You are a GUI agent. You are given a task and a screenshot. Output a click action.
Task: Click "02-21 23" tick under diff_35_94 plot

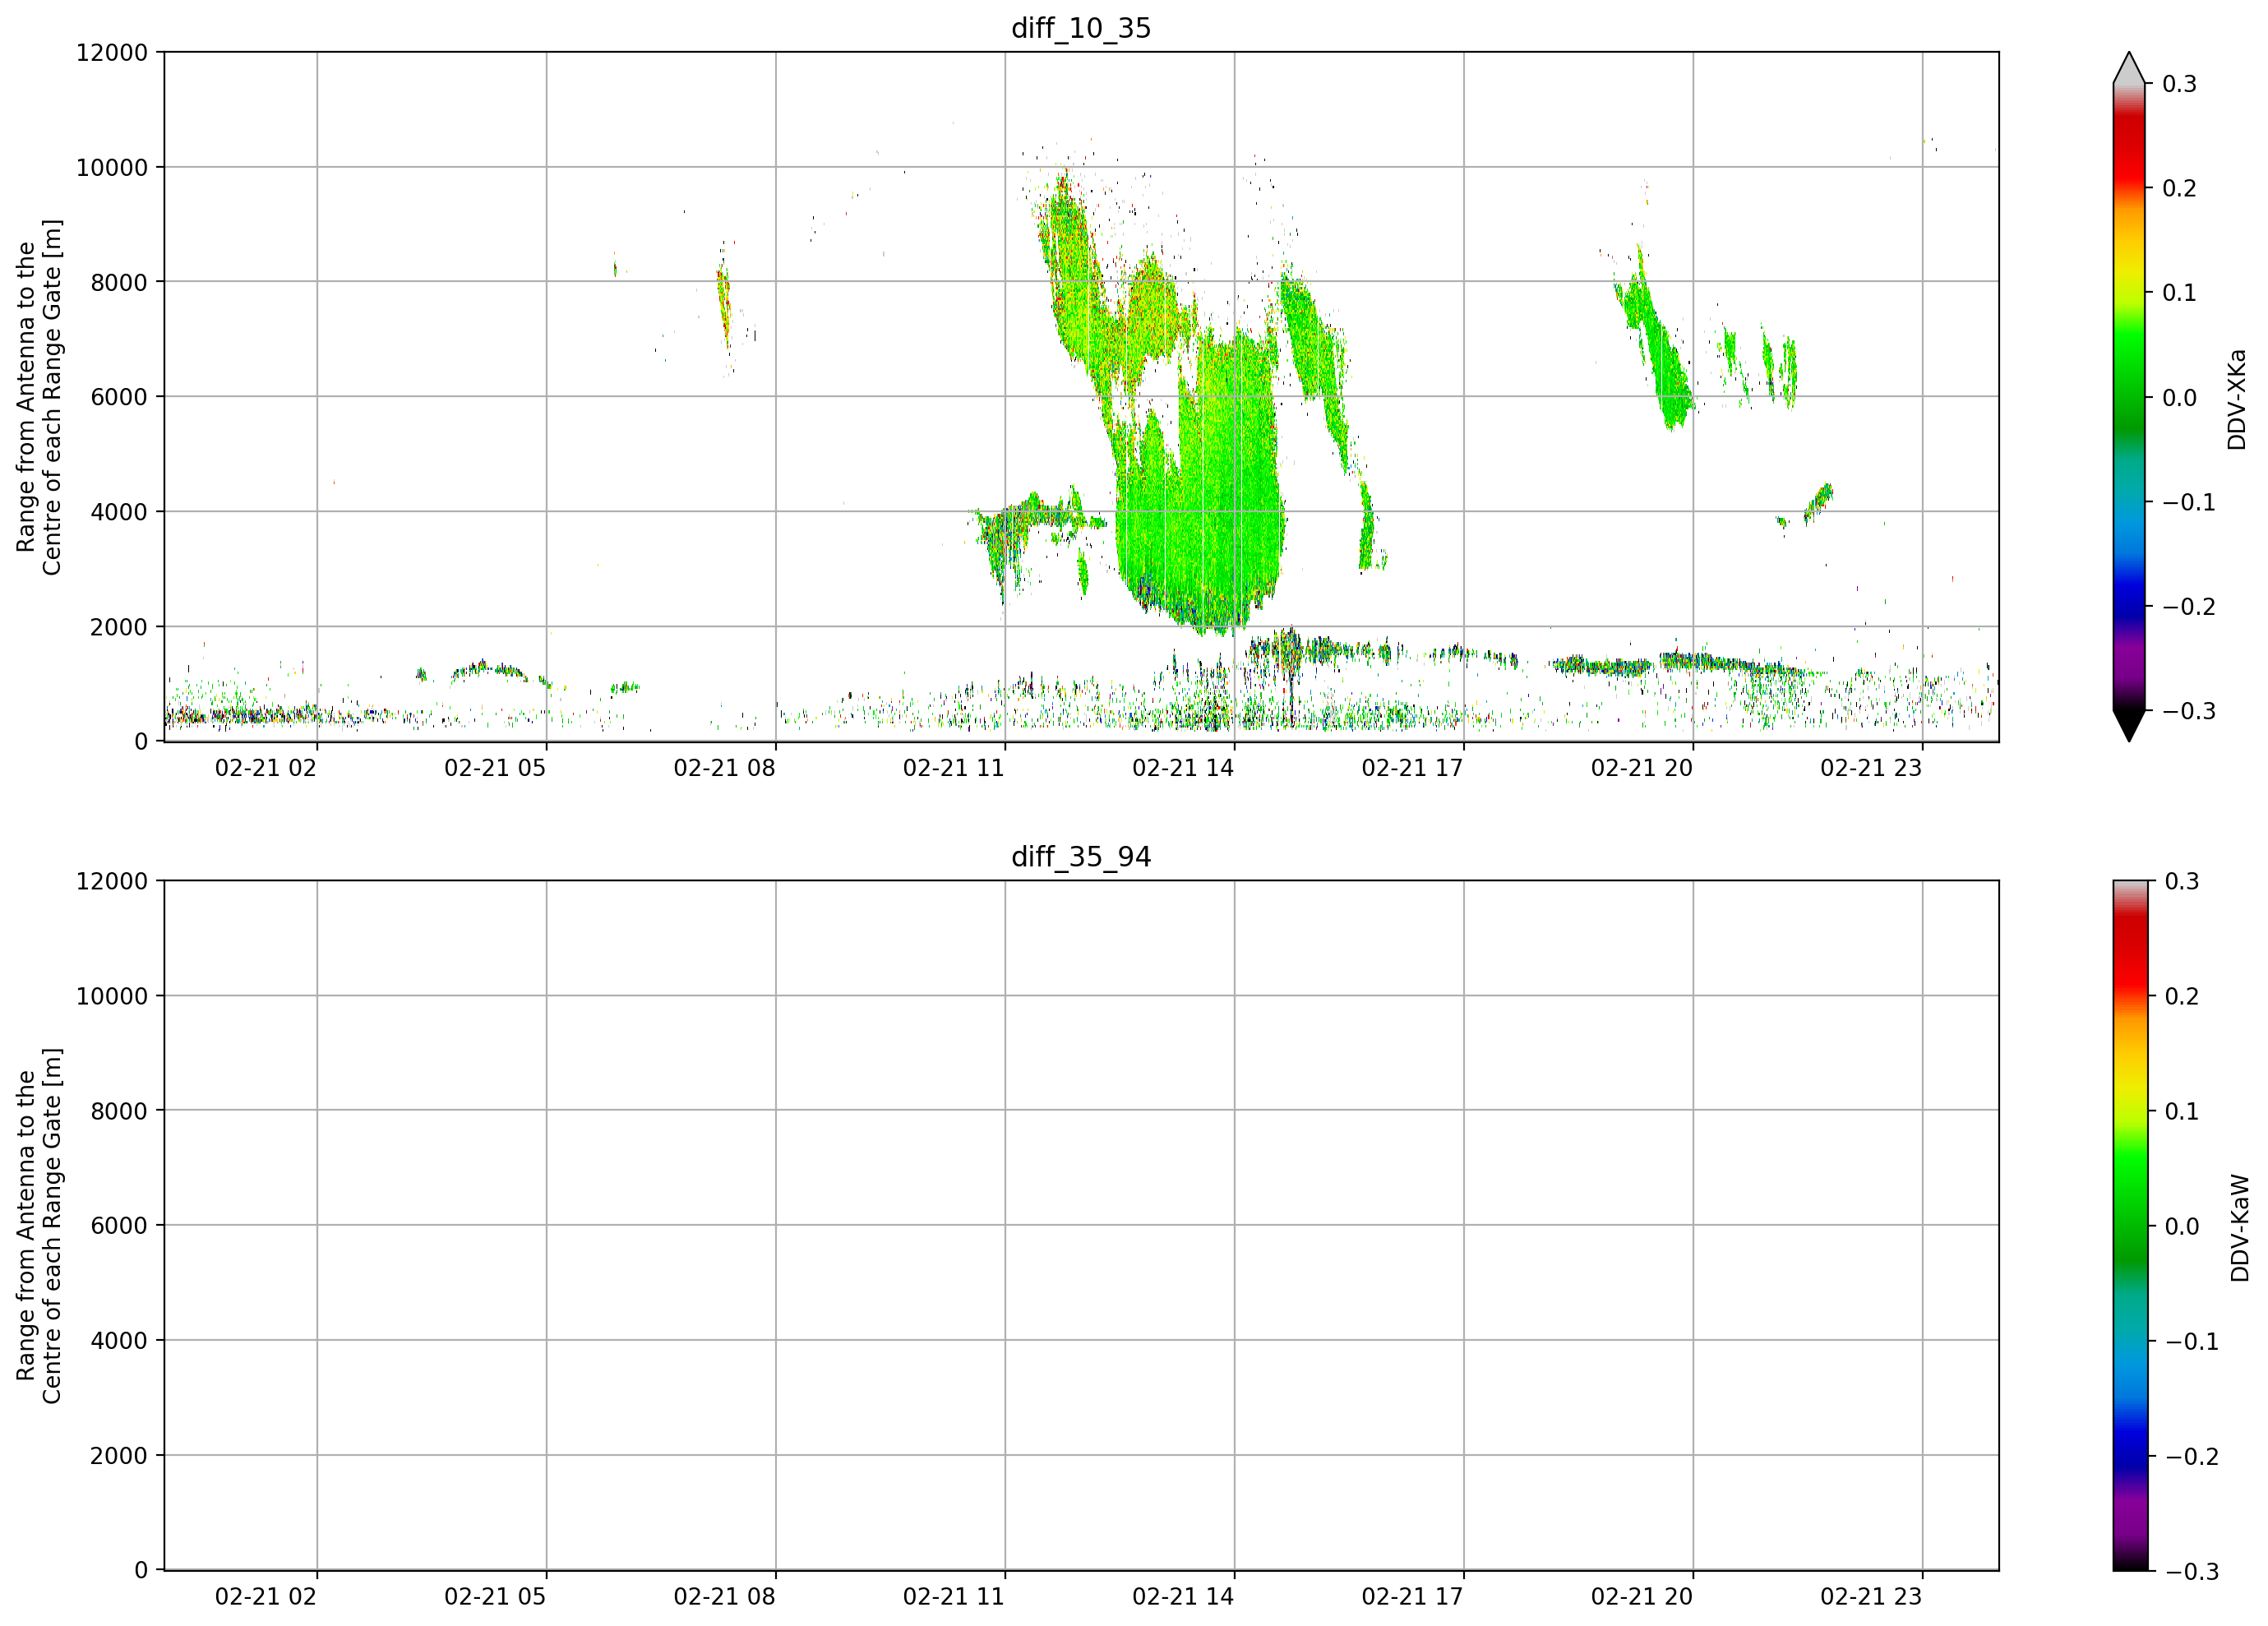click(x=1871, y=1597)
